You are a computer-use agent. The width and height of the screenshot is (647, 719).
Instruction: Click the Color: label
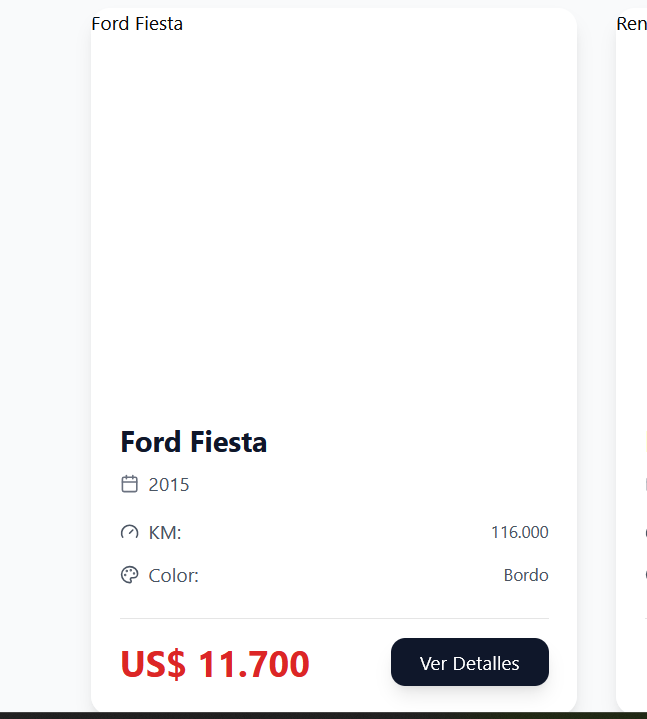(173, 576)
